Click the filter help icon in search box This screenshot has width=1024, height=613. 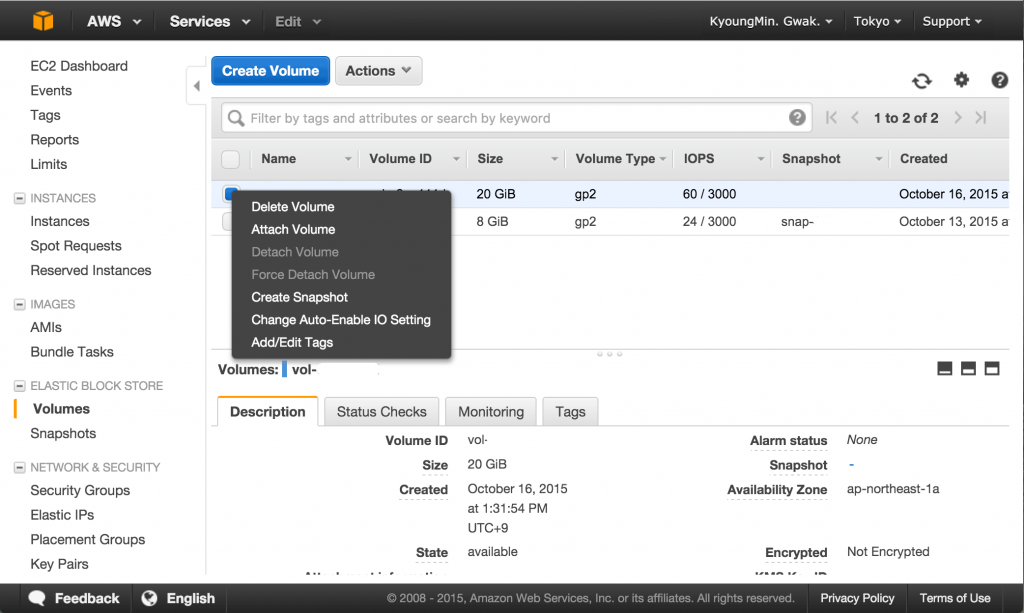click(x=797, y=118)
